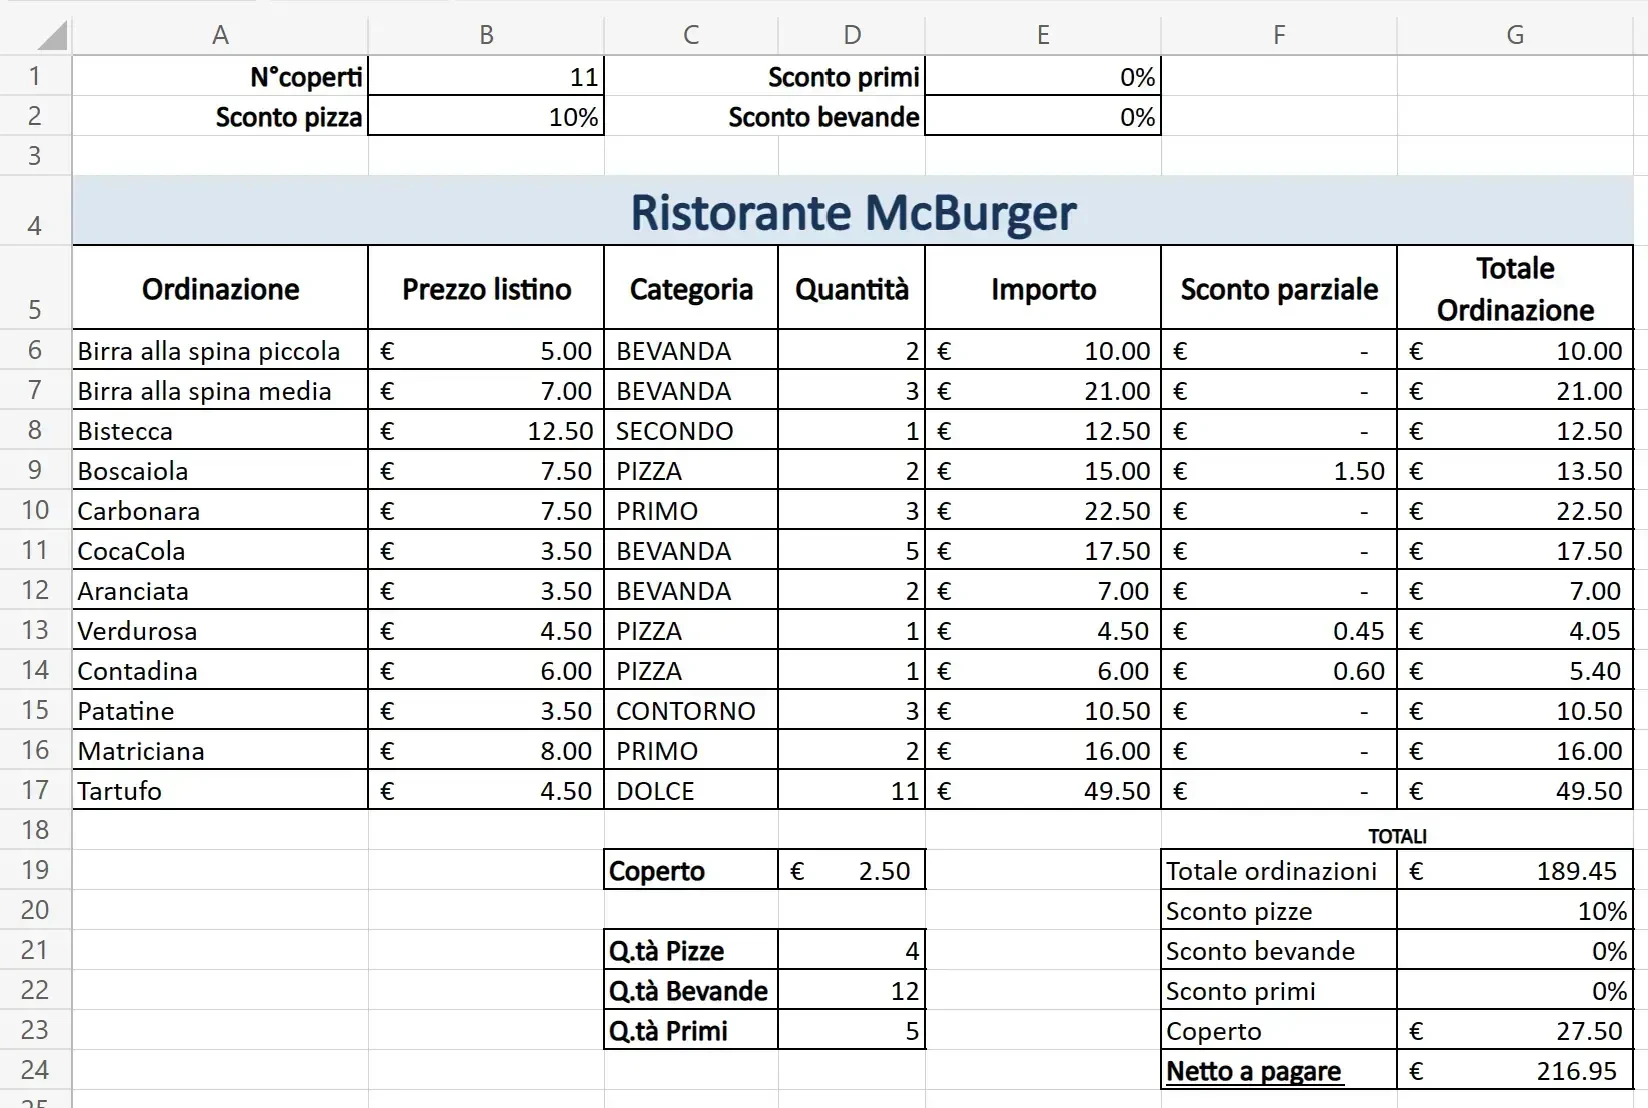Viewport: 1648px width, 1108px height.
Task: Click the "Sconto parziale" table header
Action: pyautogui.click(x=1279, y=288)
